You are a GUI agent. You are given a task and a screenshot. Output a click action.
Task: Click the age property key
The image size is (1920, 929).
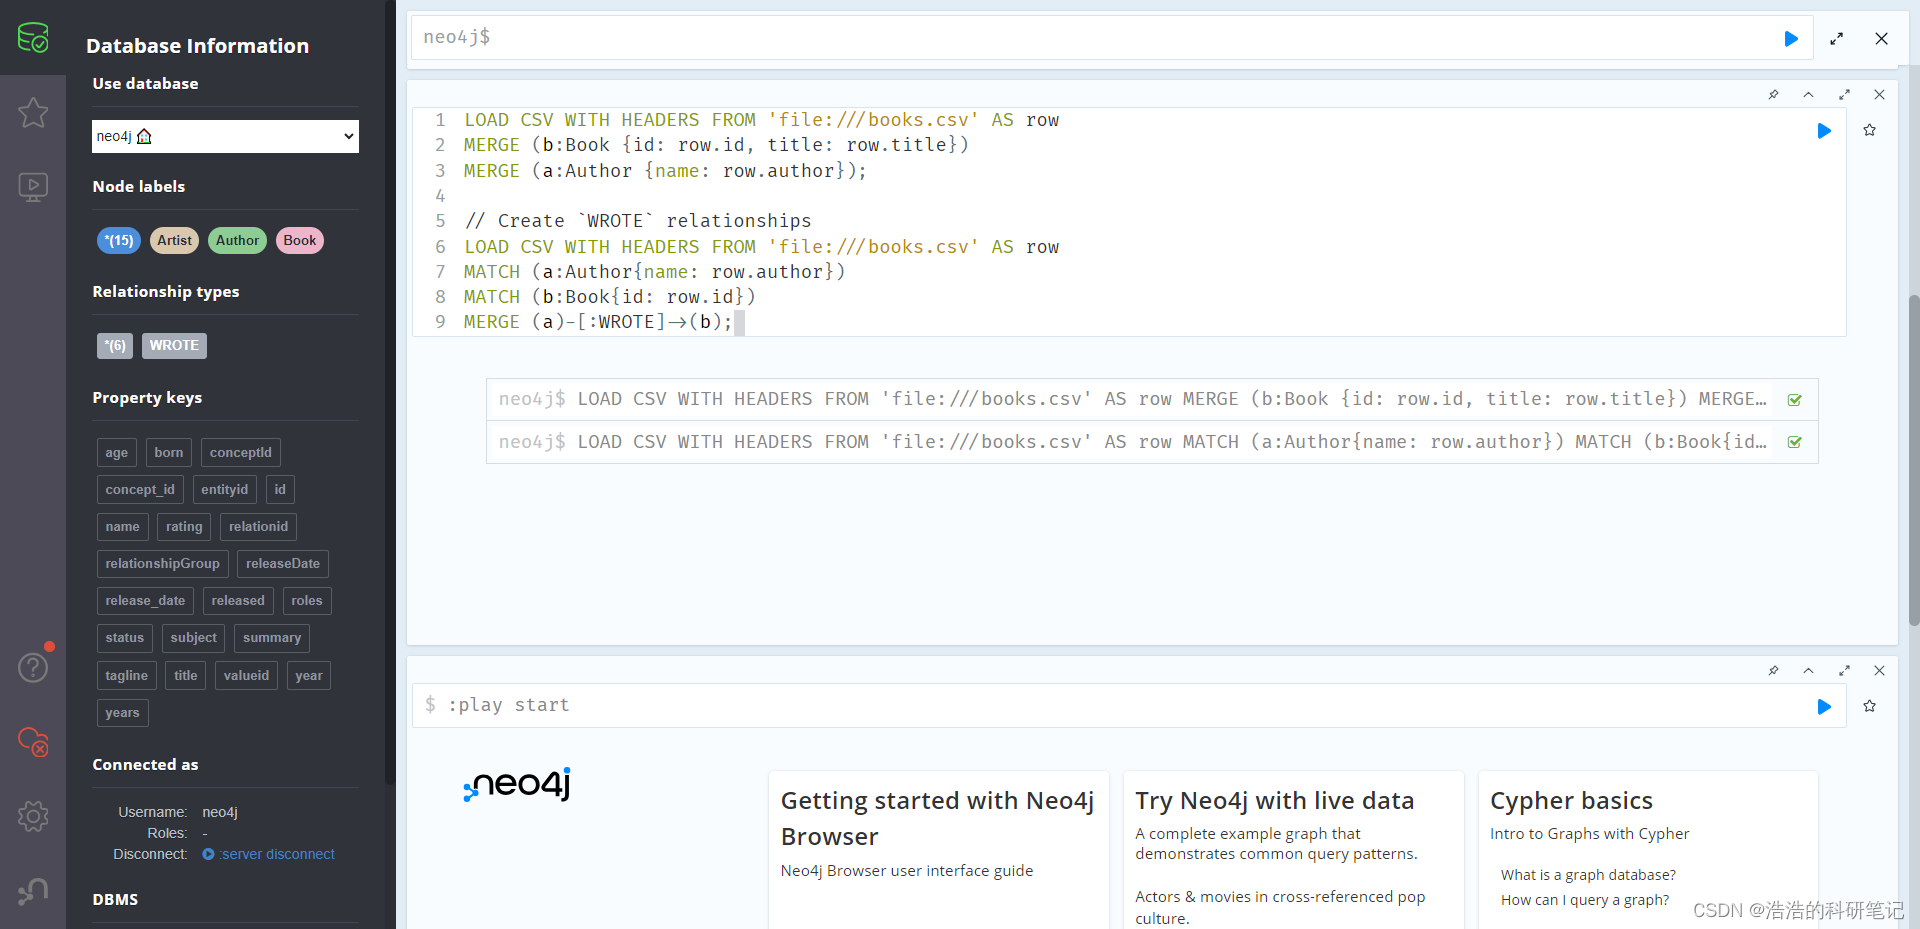[x=117, y=452]
